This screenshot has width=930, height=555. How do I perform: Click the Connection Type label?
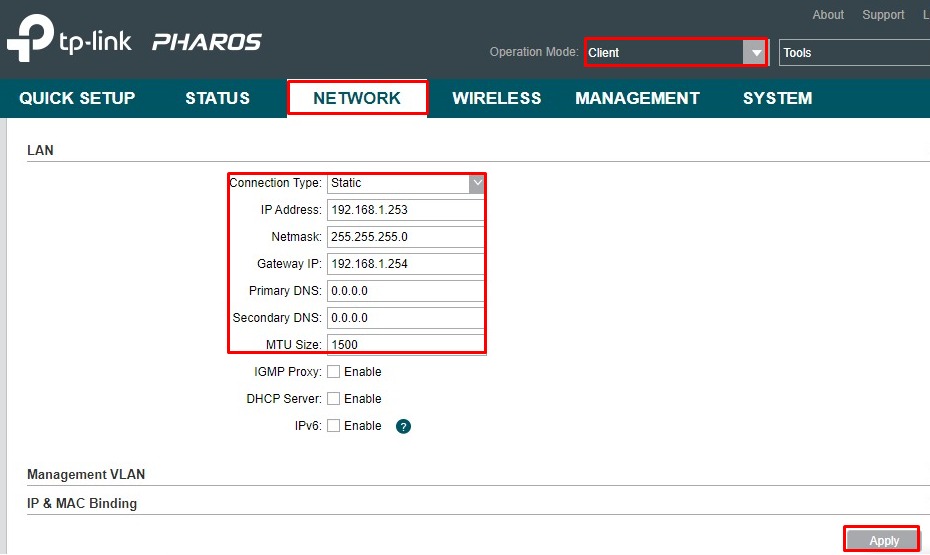276,183
